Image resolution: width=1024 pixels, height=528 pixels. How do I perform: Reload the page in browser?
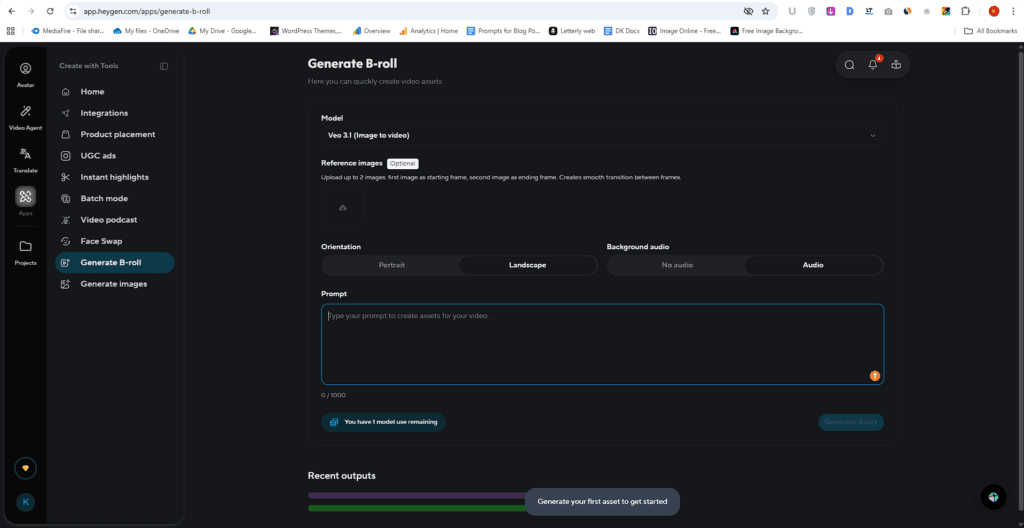50,11
